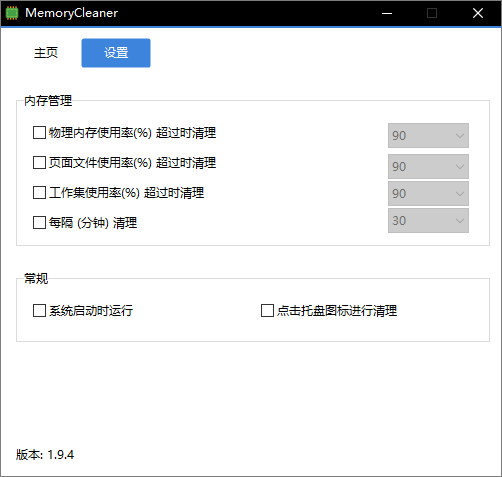Screen dimensions: 502x477
Task: Click the 内存管理 group heading
Action: 48,101
